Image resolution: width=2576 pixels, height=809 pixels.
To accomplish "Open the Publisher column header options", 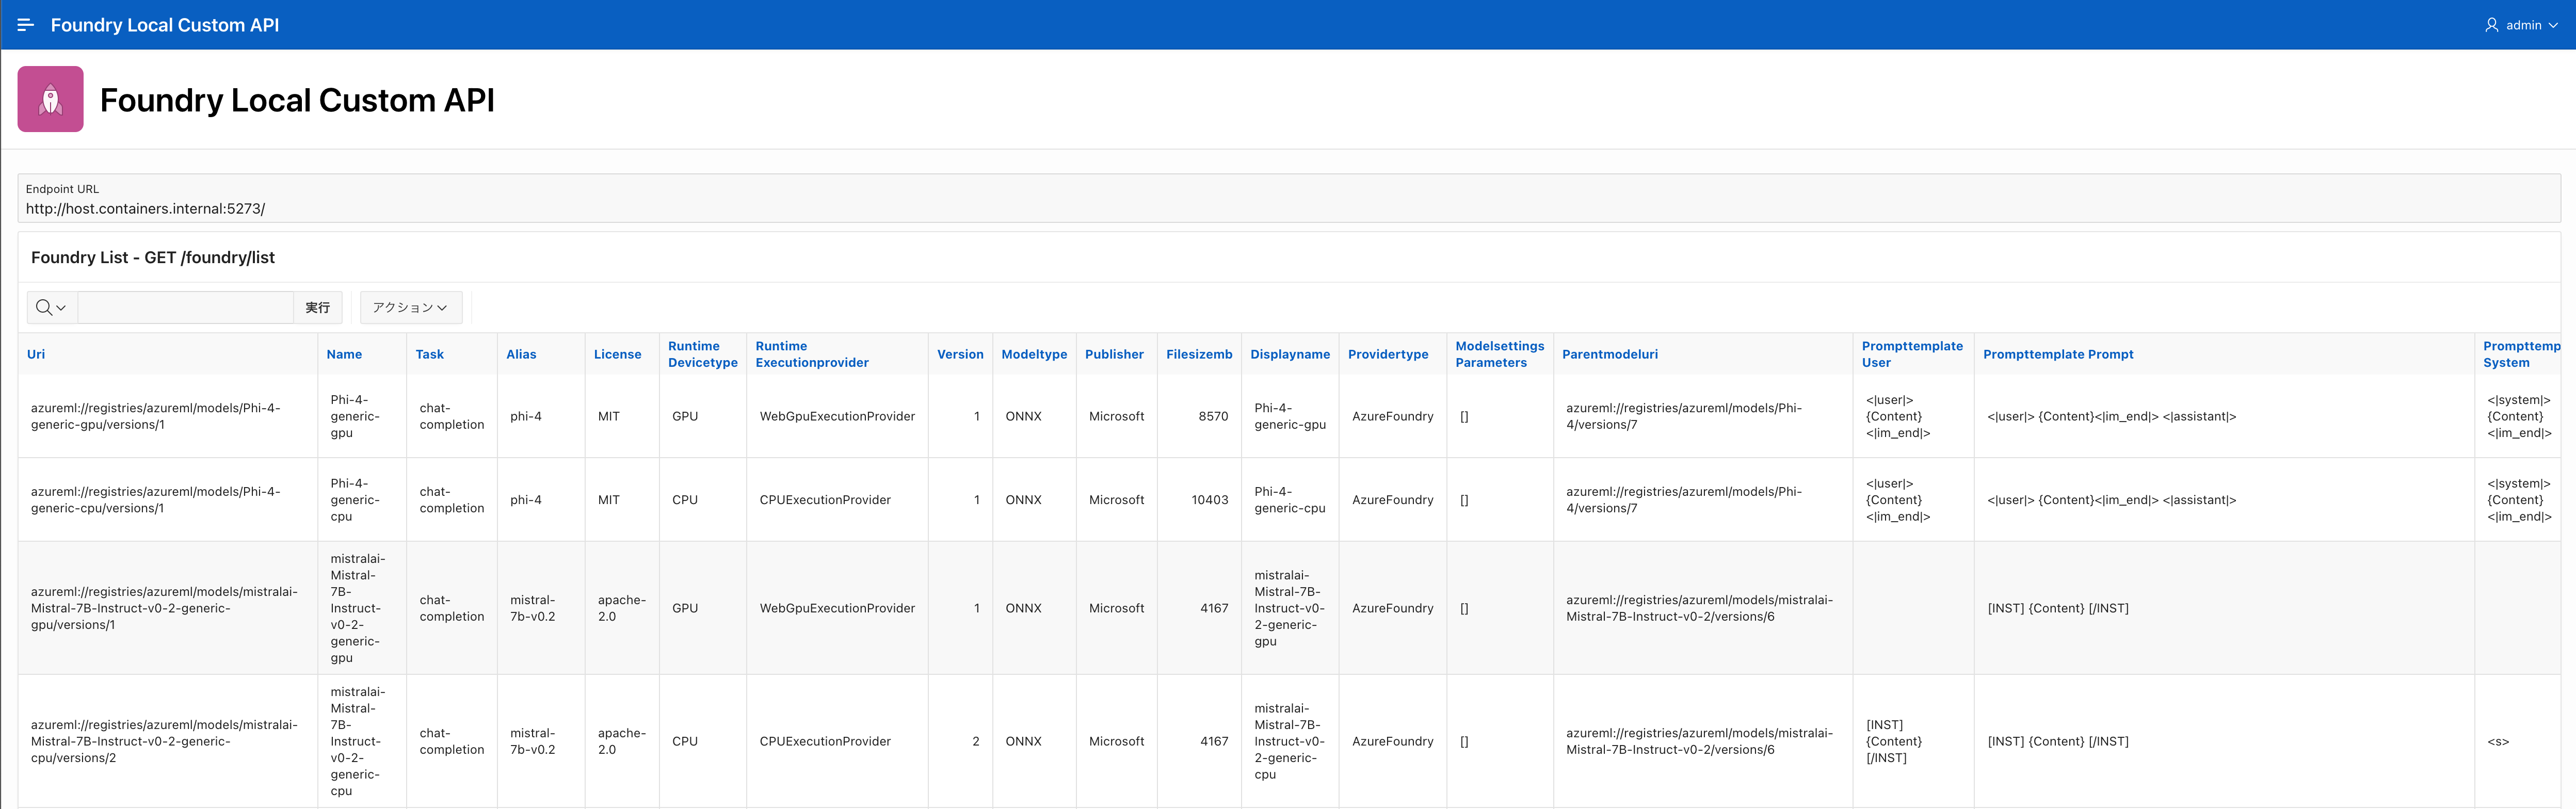I will [1113, 354].
